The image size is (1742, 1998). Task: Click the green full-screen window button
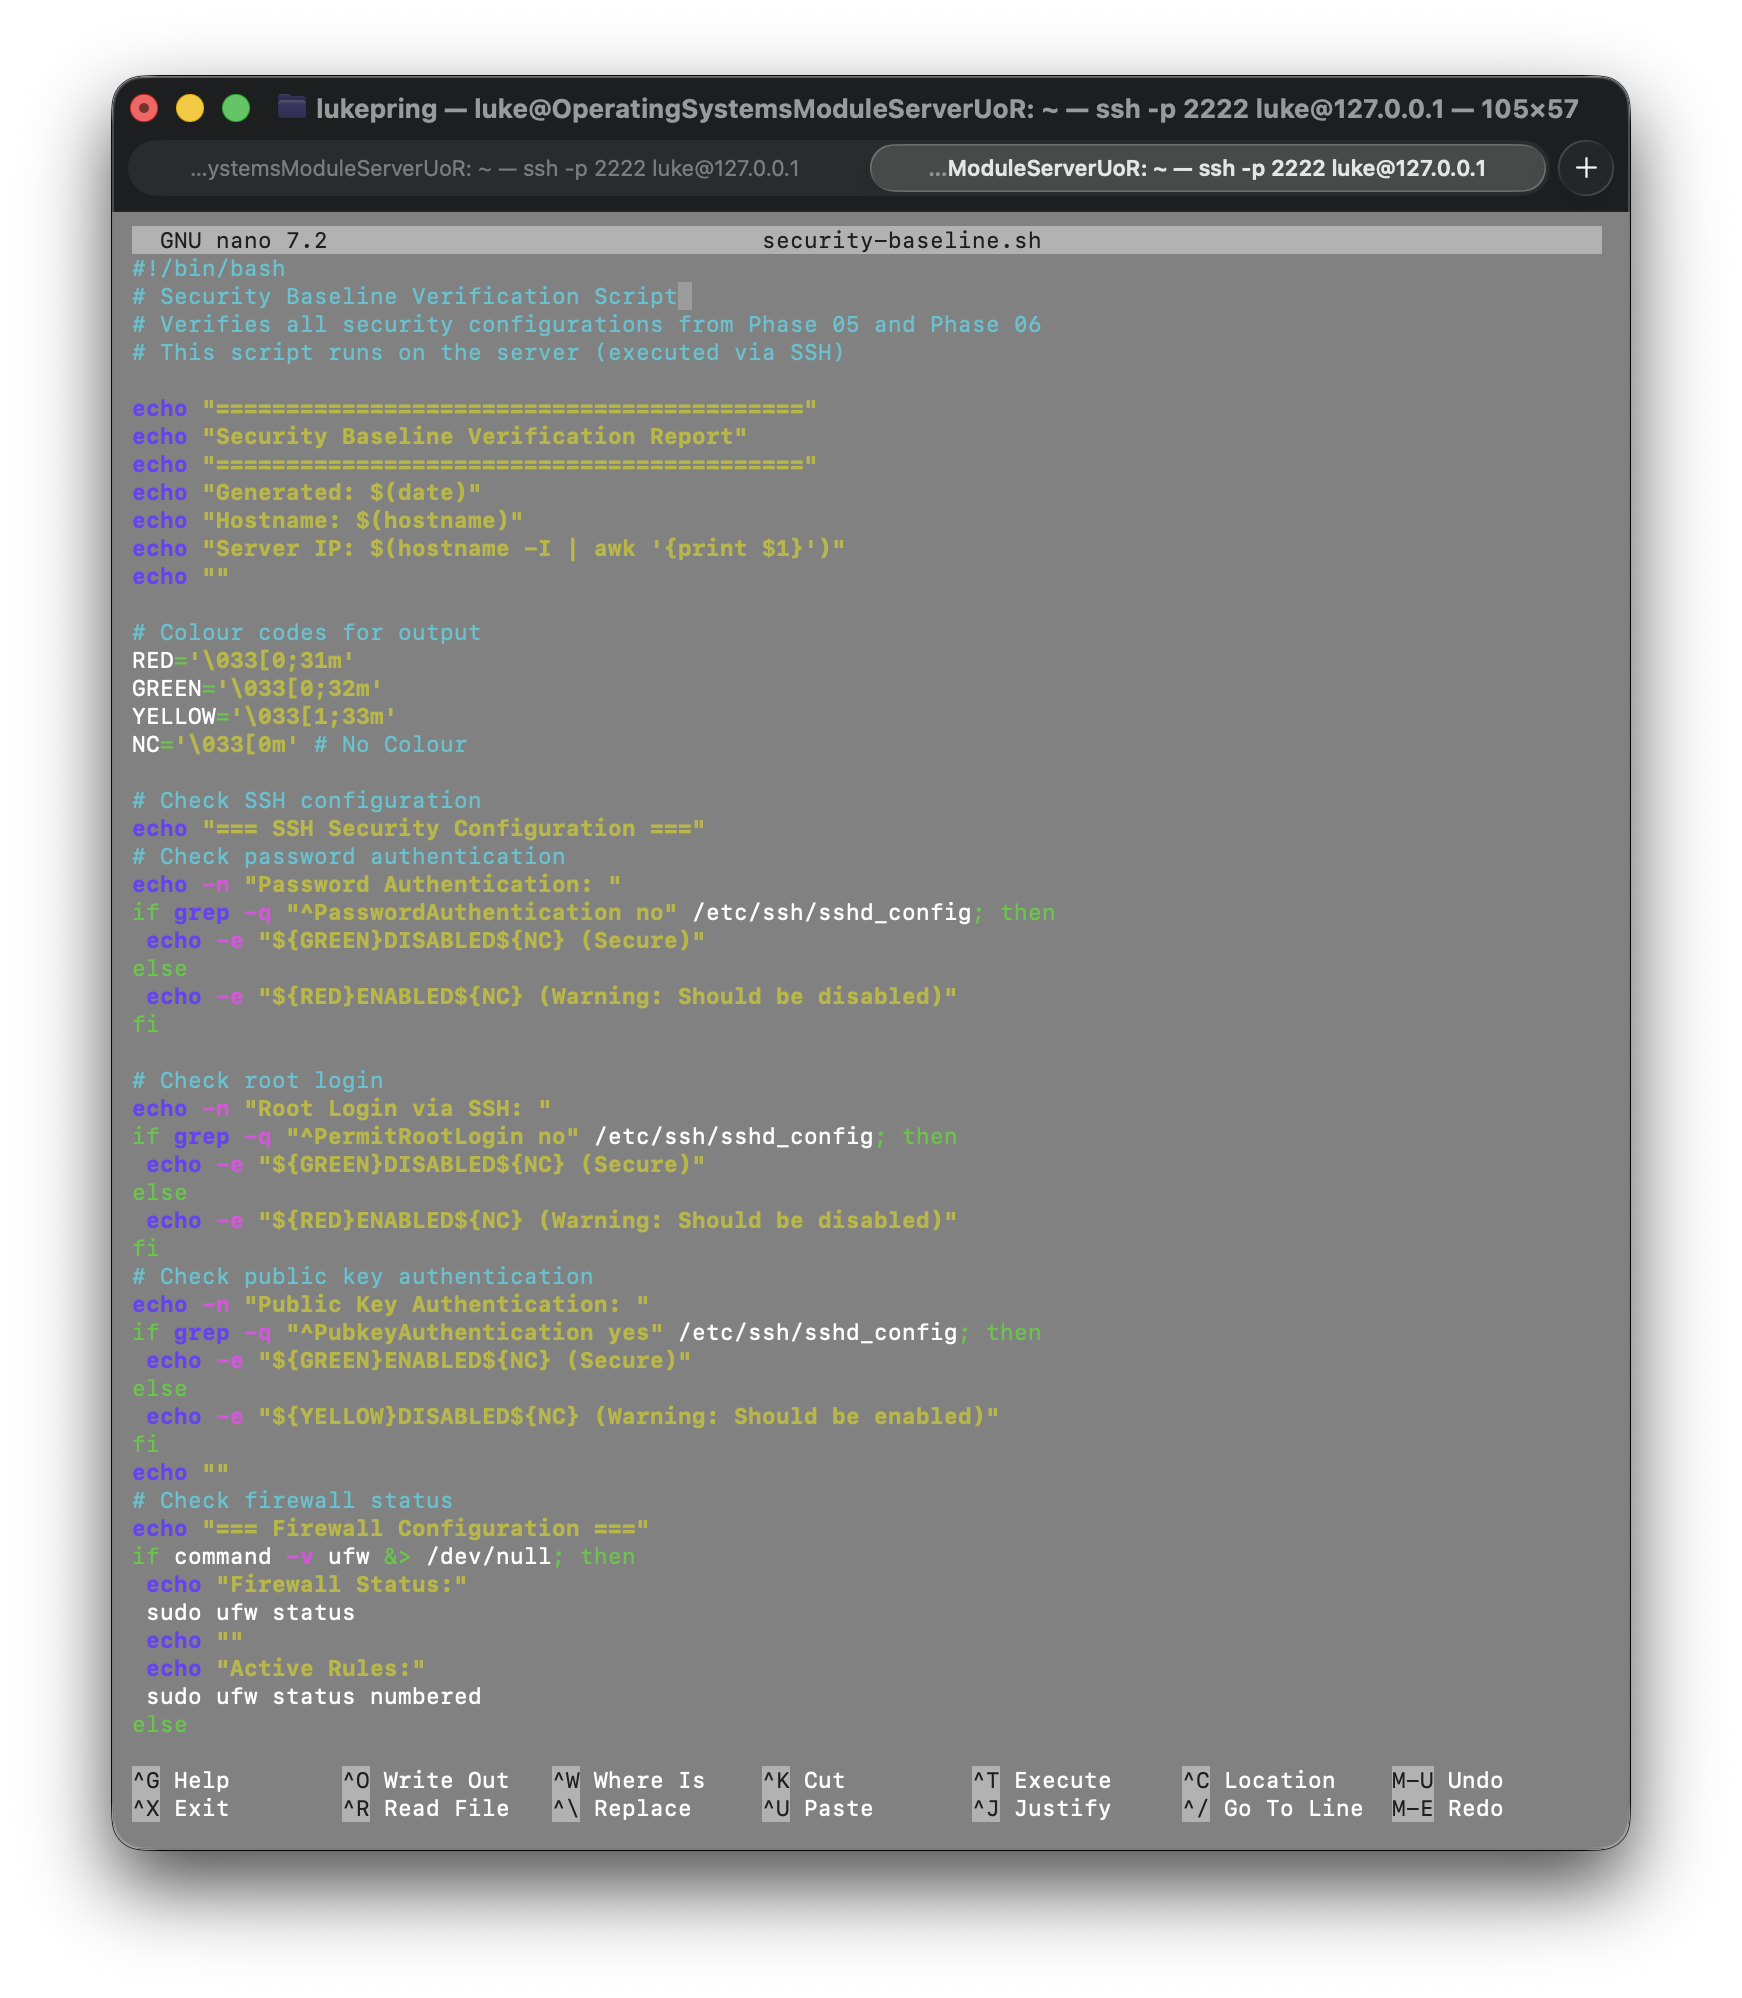tap(236, 108)
